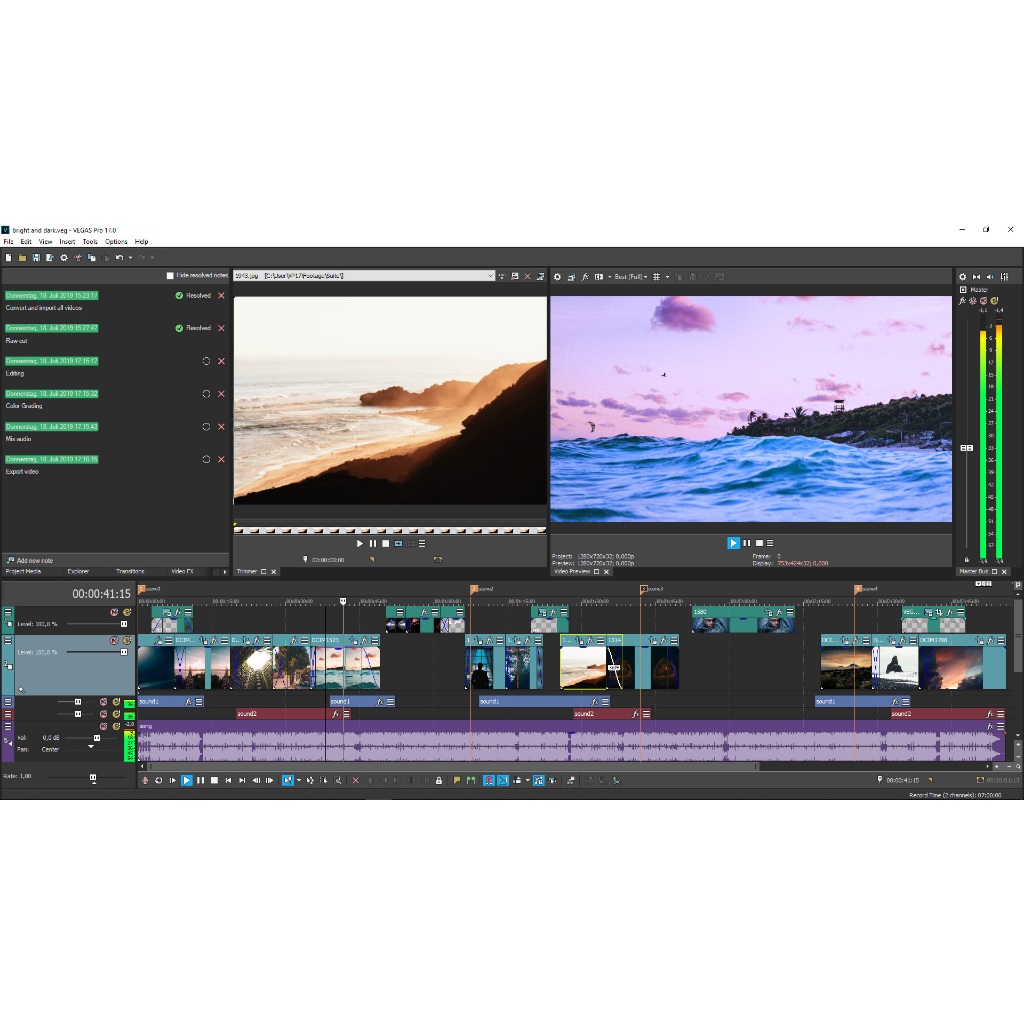This screenshot has height=1024, width=1024.
Task: Open the File menu
Action: click(x=8, y=242)
